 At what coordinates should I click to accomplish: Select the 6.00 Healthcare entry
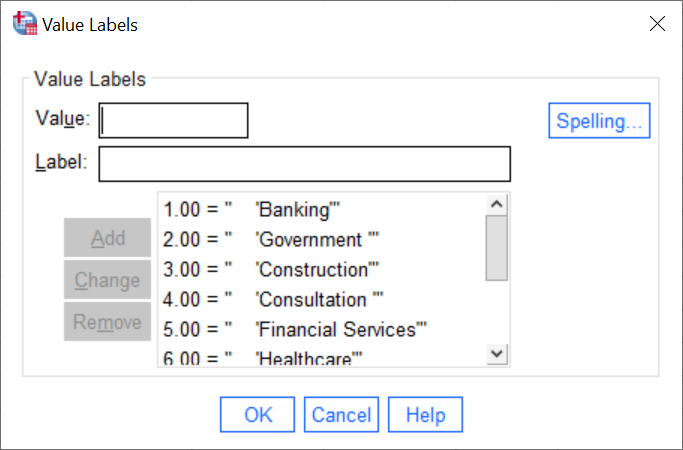(x=321, y=359)
